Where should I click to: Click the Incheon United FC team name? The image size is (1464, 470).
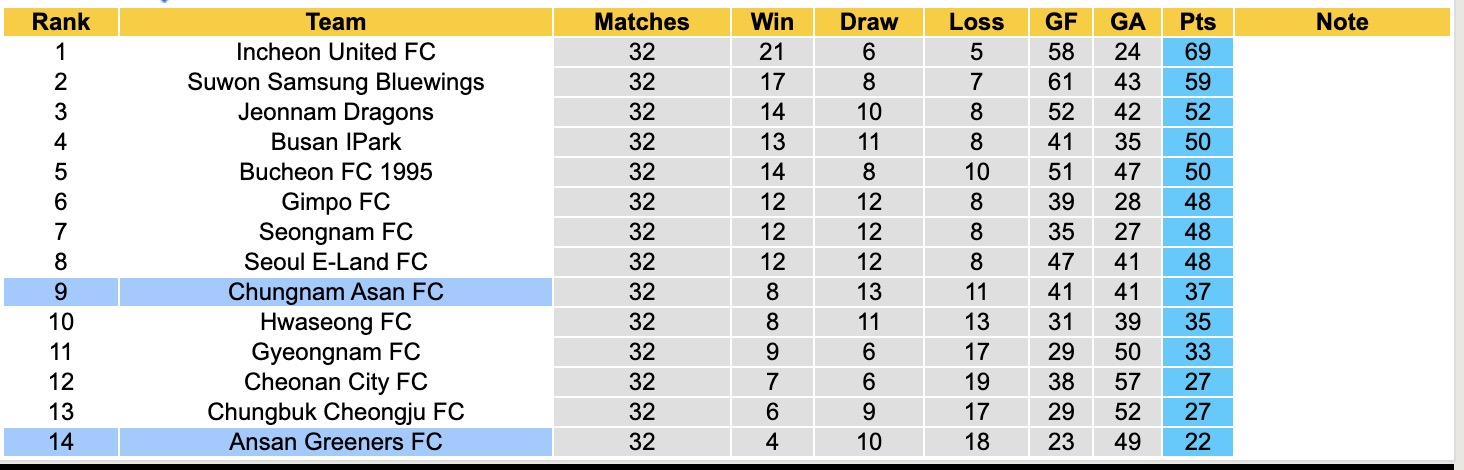tap(336, 52)
